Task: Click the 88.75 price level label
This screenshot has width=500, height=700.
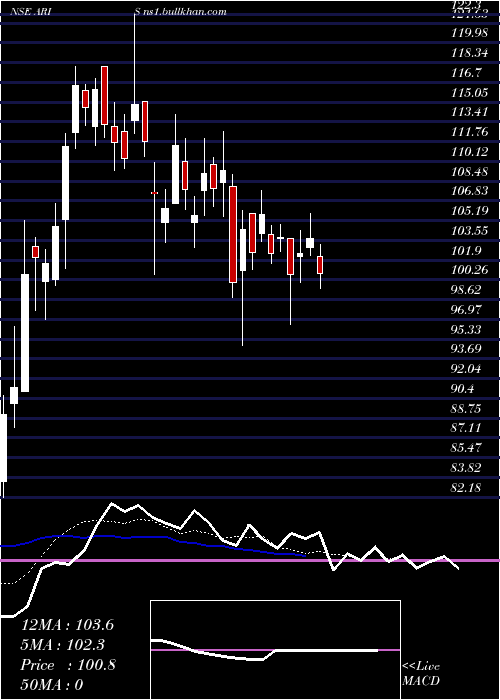Action: pos(467,408)
